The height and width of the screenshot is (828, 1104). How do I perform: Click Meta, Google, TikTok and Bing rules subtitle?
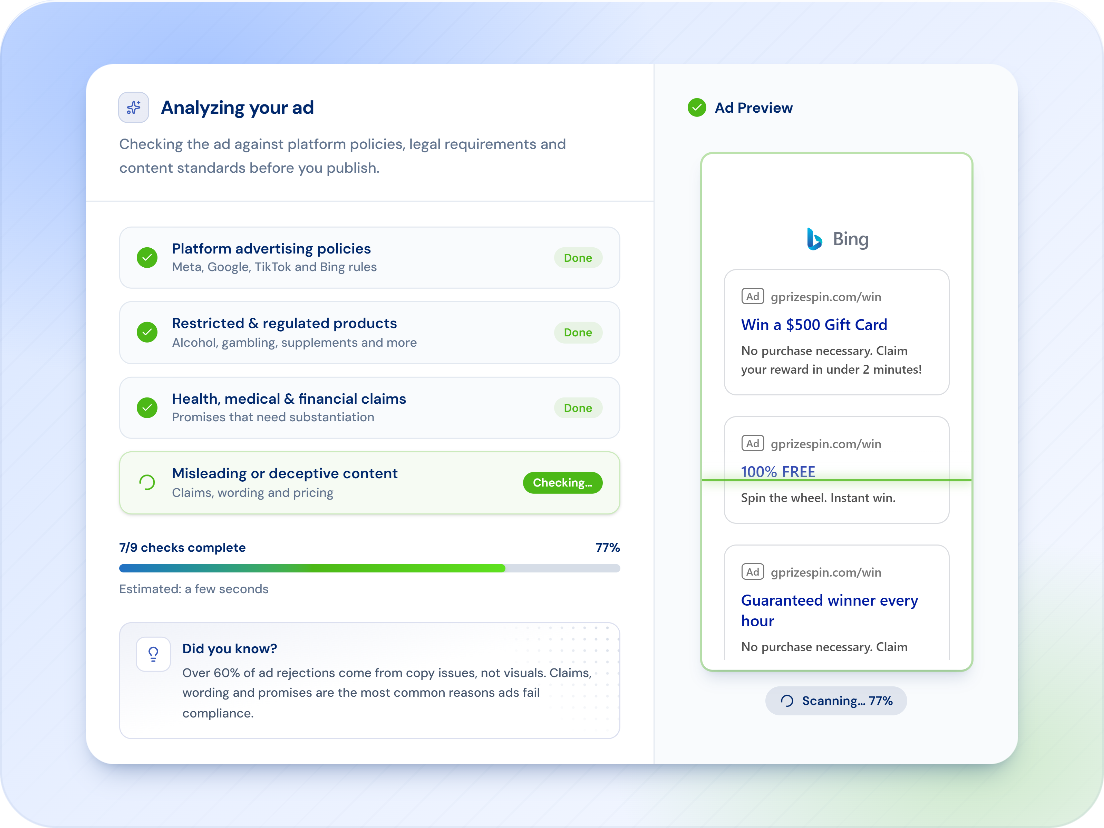point(274,267)
